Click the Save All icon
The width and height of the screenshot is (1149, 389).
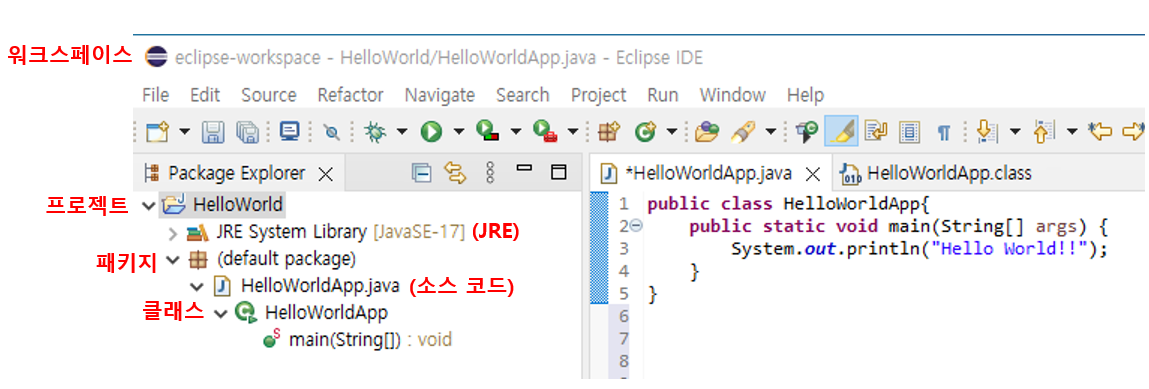click(248, 132)
